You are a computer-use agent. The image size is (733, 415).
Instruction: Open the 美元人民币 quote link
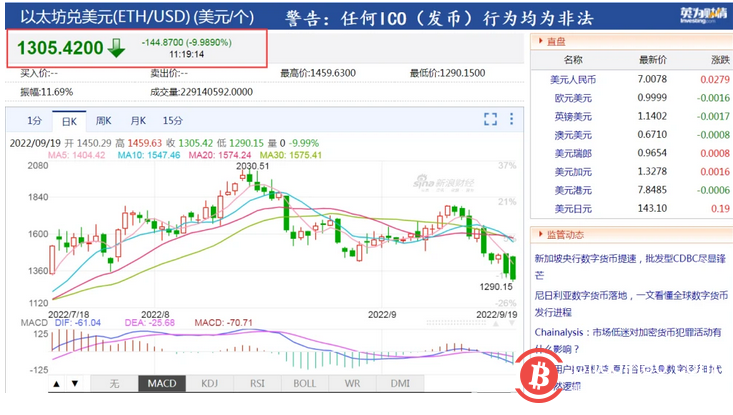tap(573, 79)
